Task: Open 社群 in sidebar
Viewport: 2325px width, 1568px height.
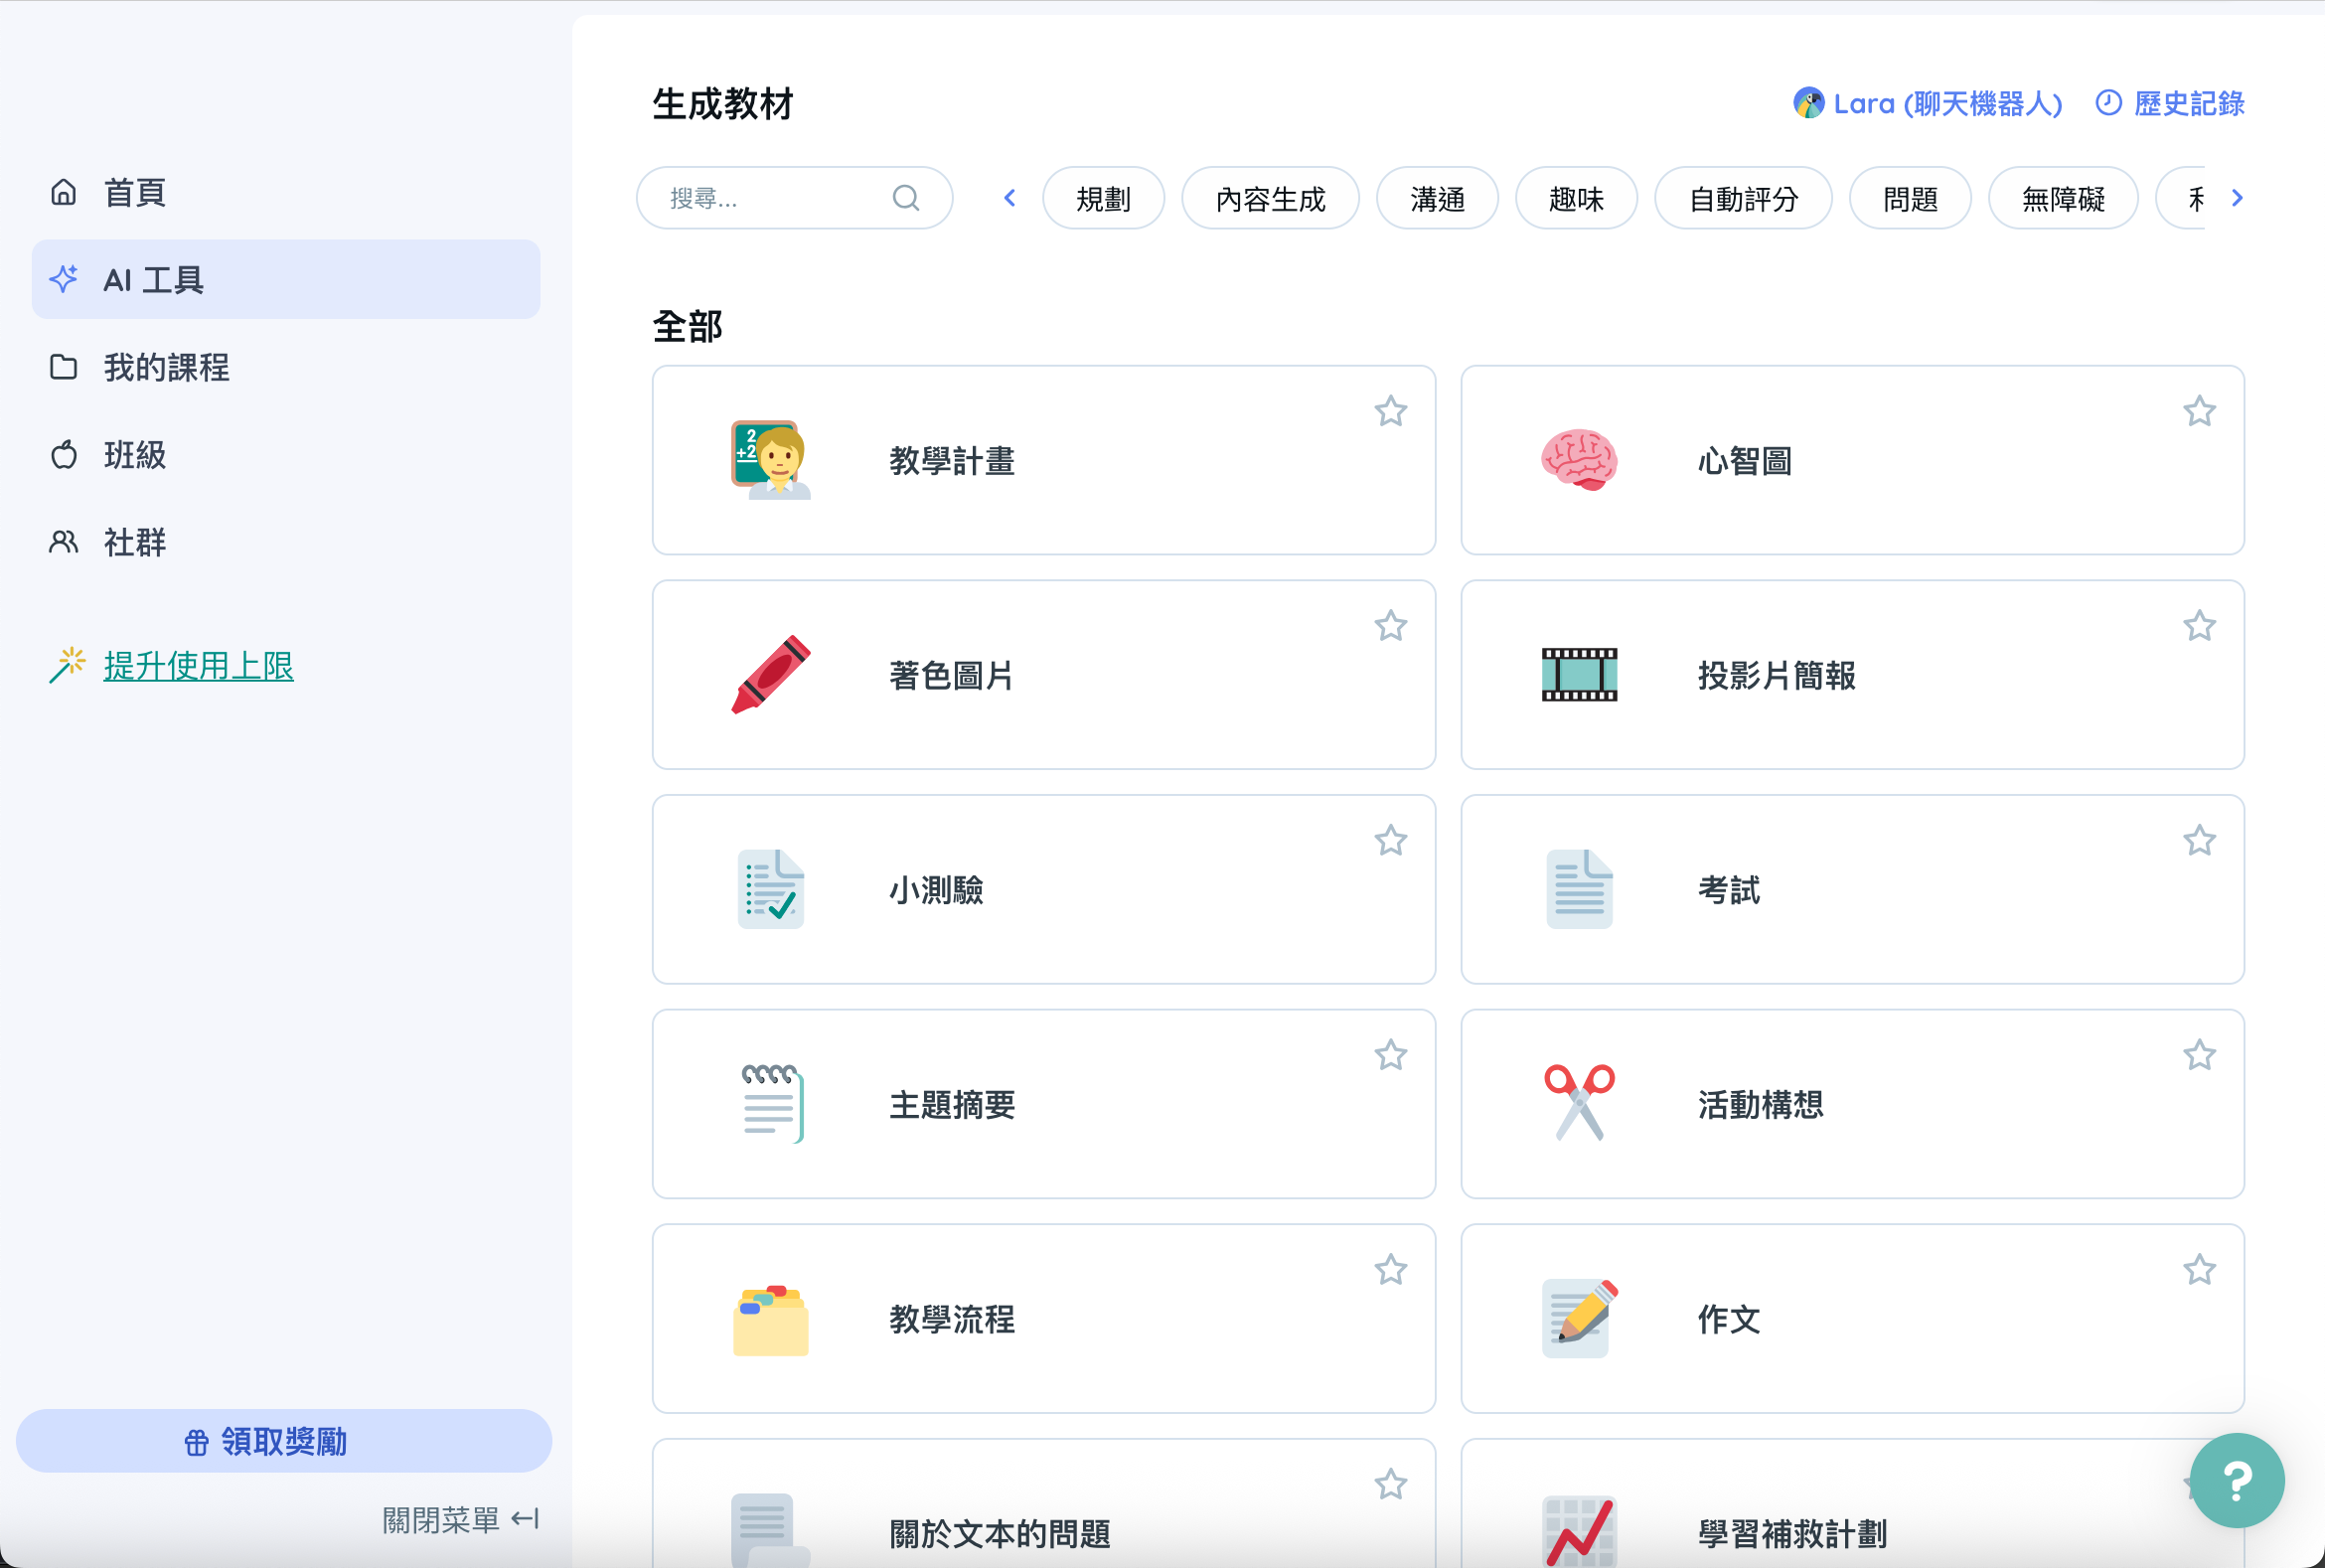Action: 286,542
